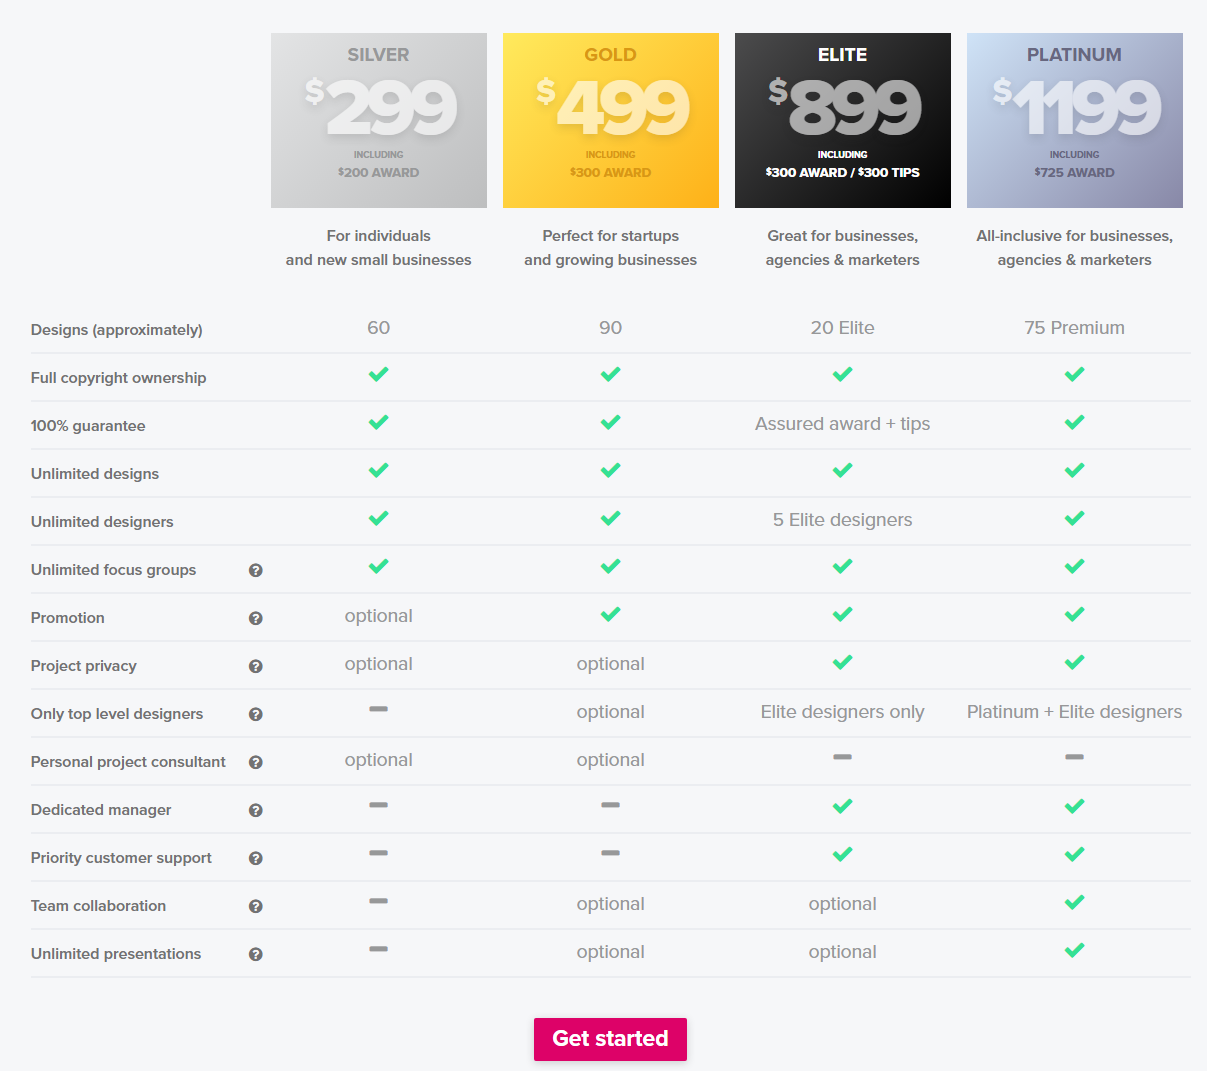Select the Elite $899 plan card

843,120
